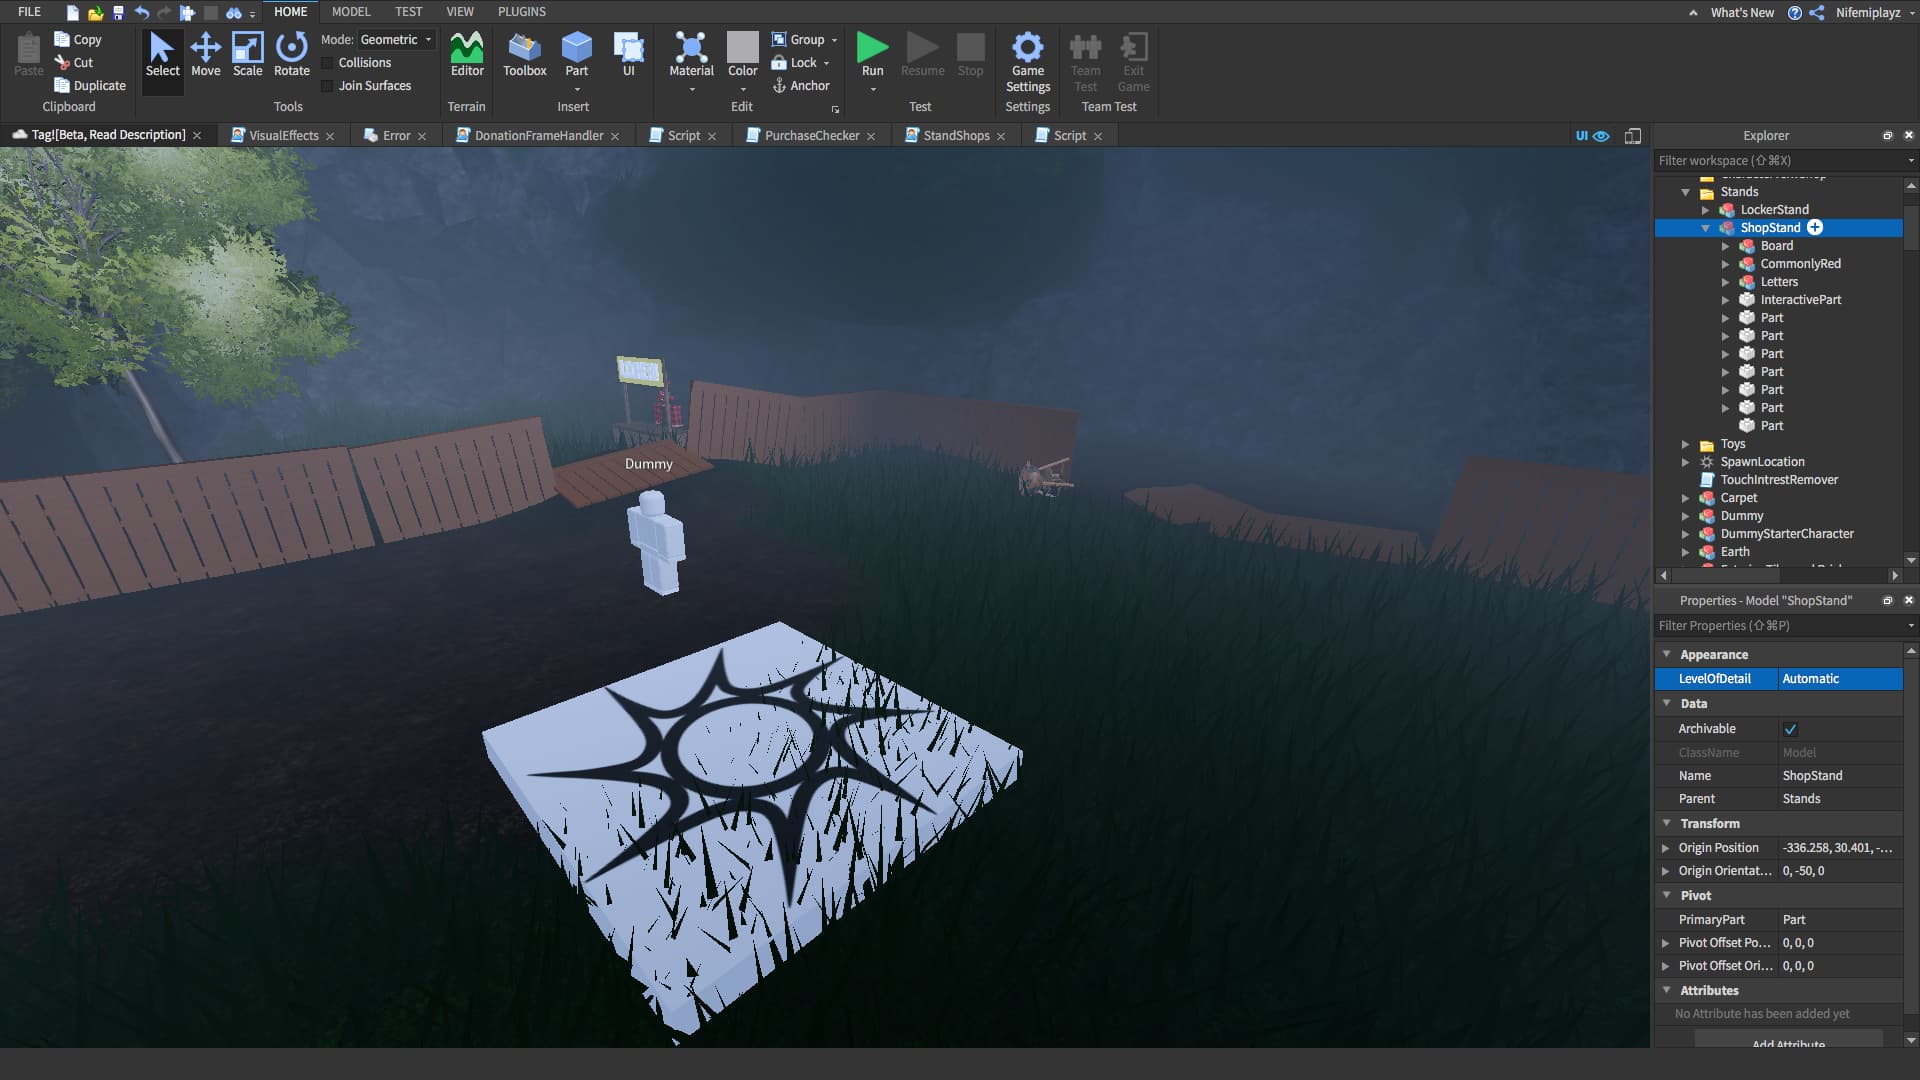Open Game Settings
1920x1080 pixels.
[1027, 61]
